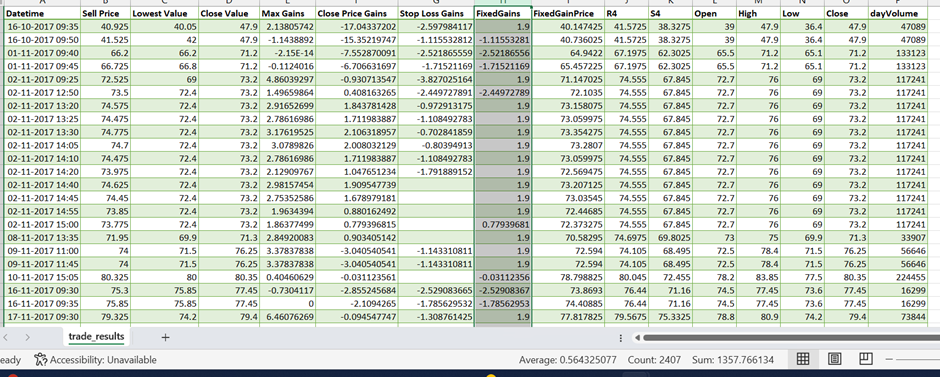This screenshot has height=377, width=940.
Task: Click the zoom out minus button
Action: [x=890, y=360]
